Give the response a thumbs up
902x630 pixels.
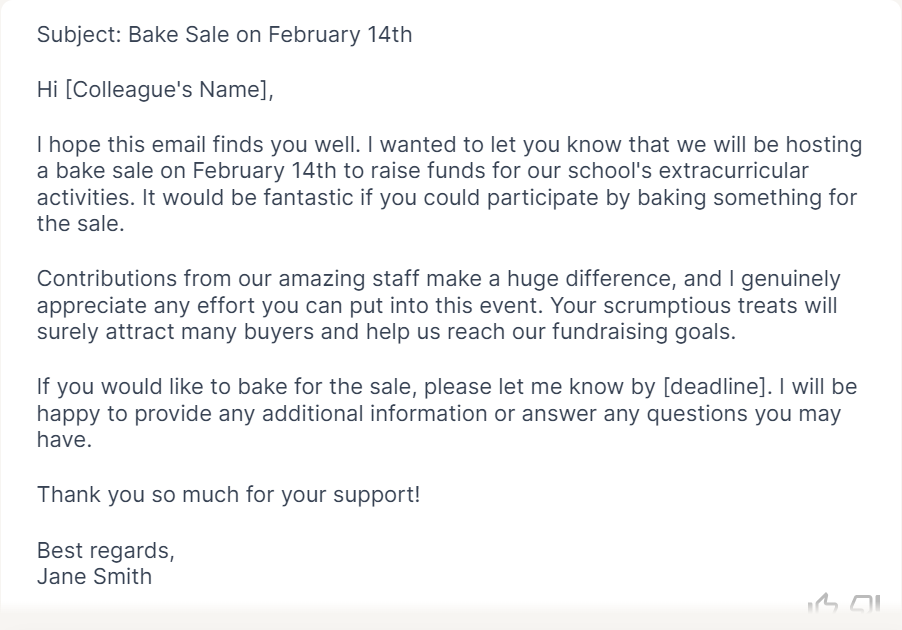pos(822,603)
